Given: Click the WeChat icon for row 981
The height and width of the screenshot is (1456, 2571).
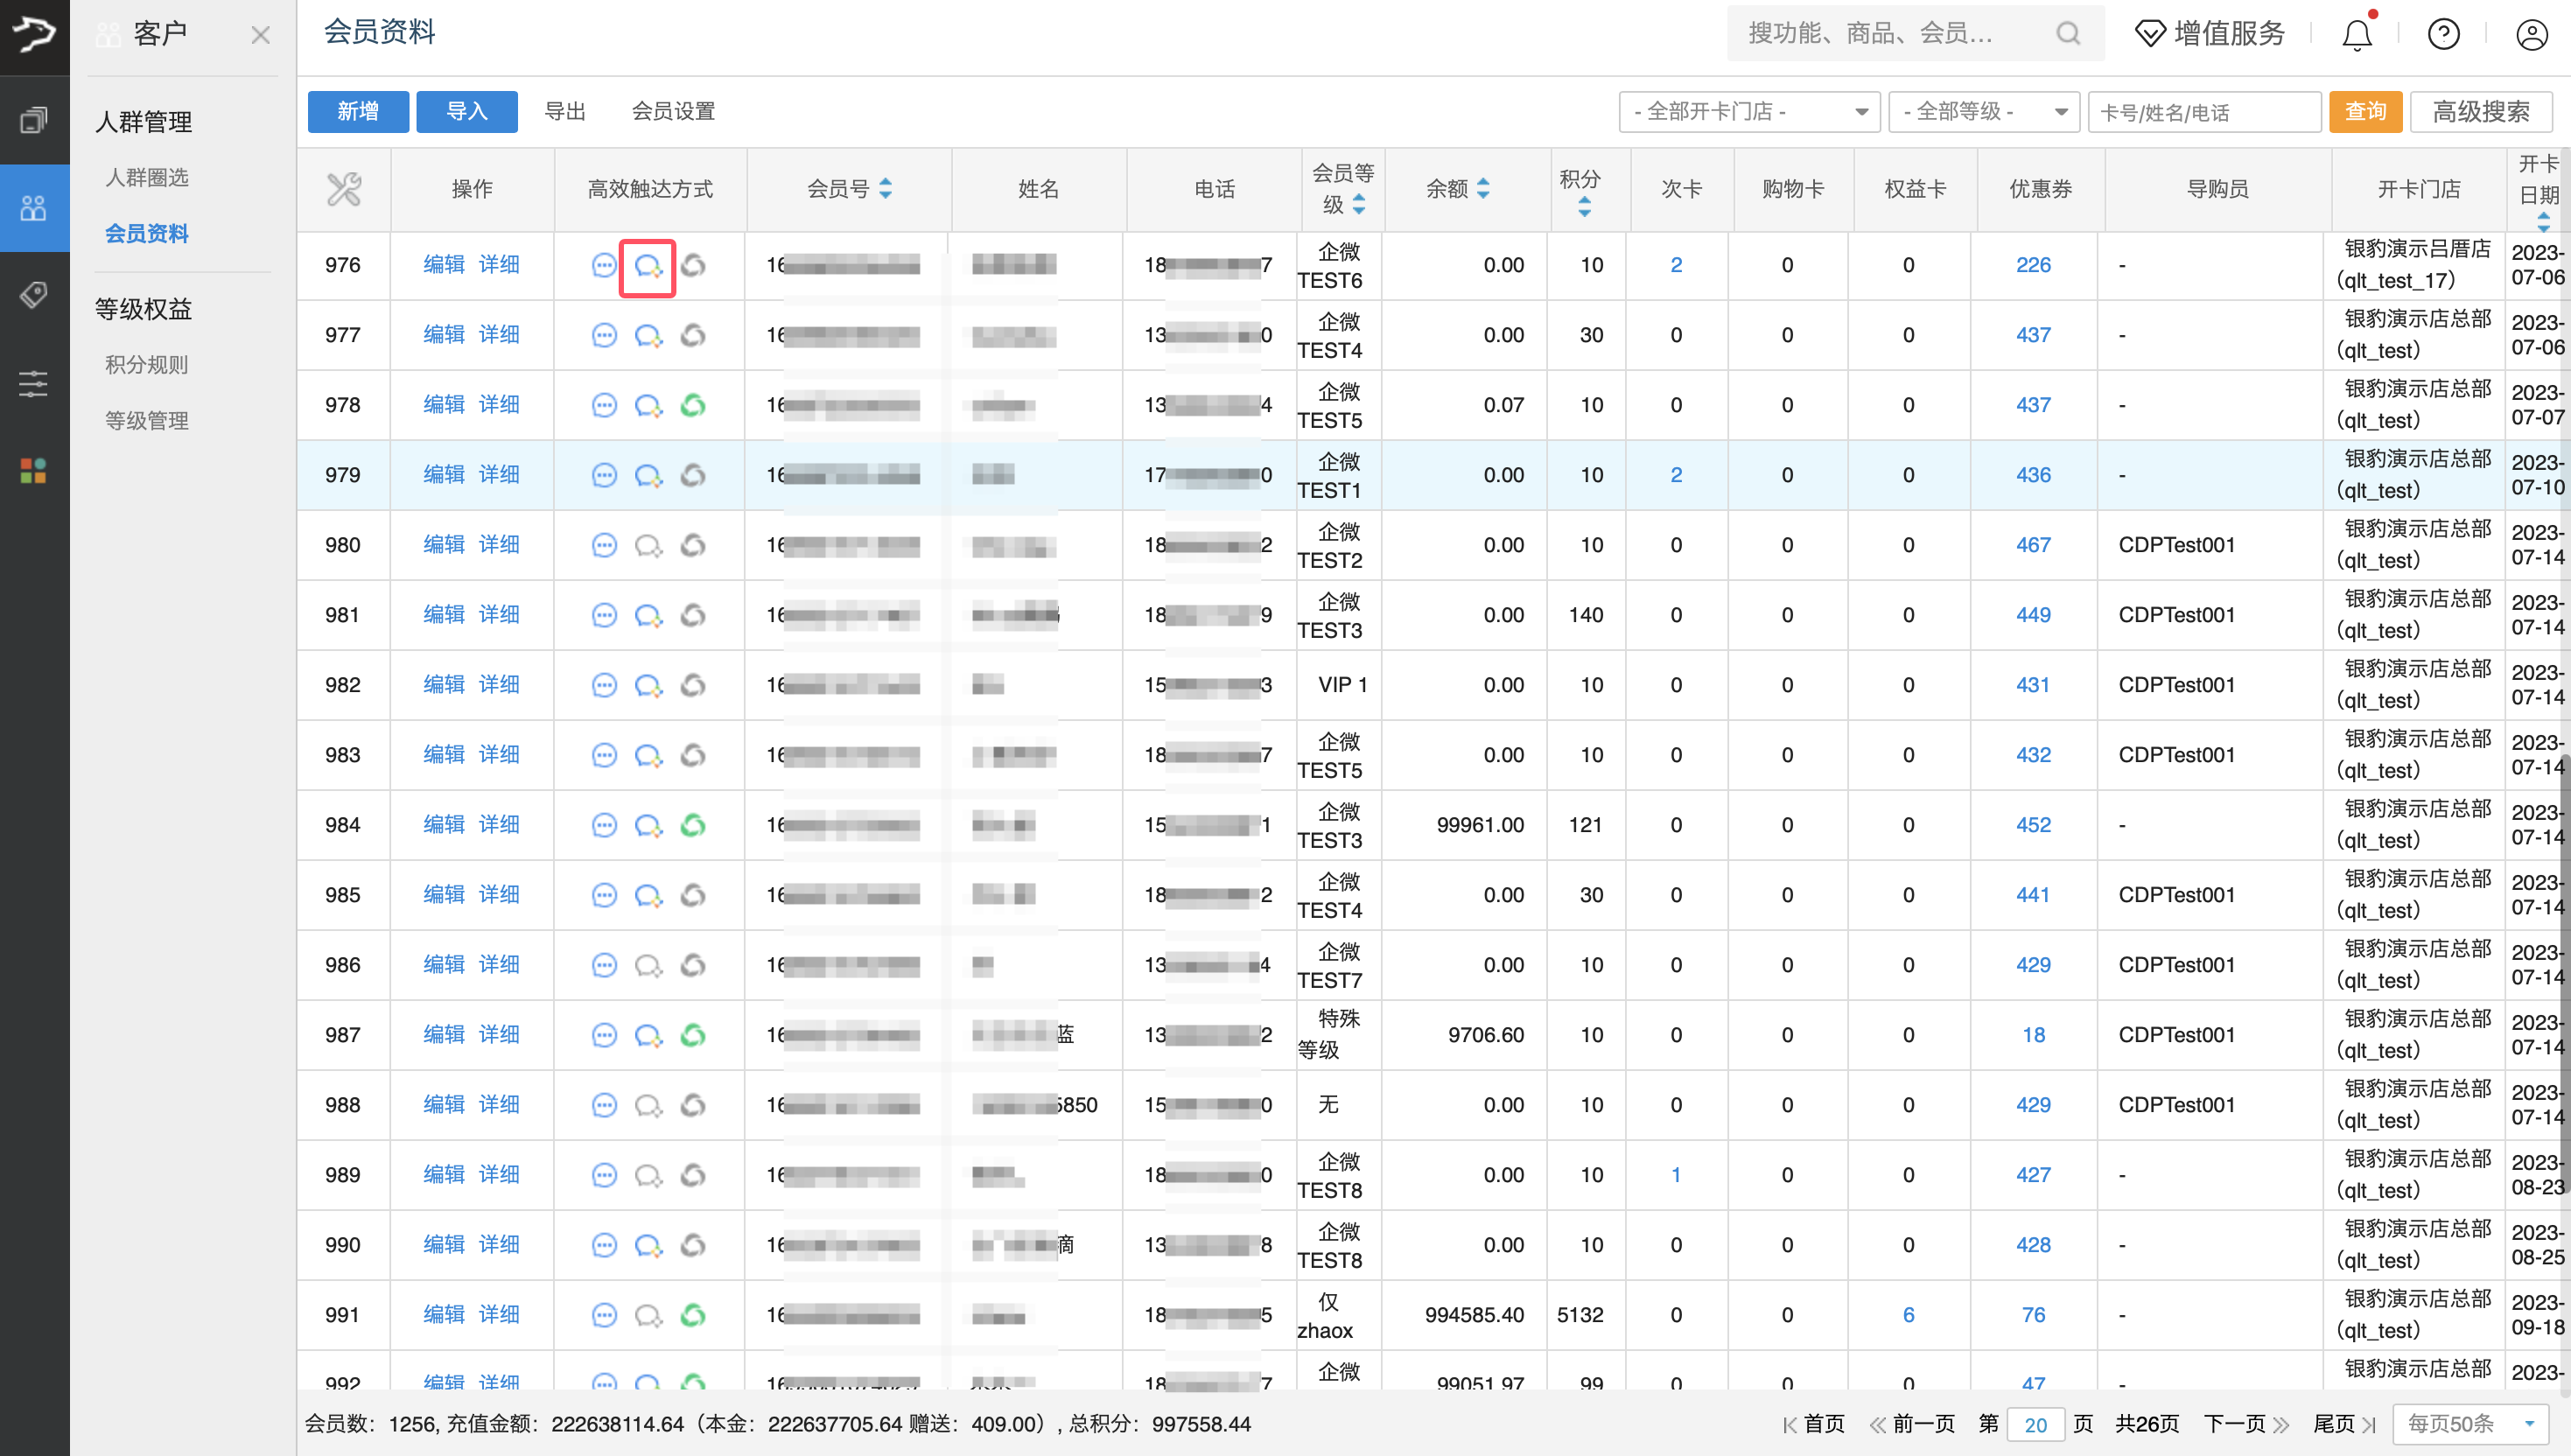Looking at the screenshot, I should tap(693, 615).
